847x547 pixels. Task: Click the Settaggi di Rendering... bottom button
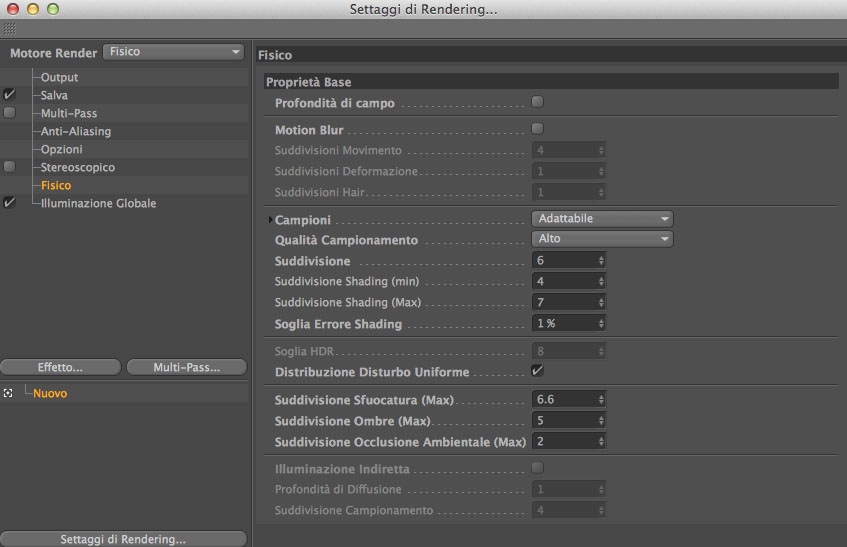click(x=123, y=539)
